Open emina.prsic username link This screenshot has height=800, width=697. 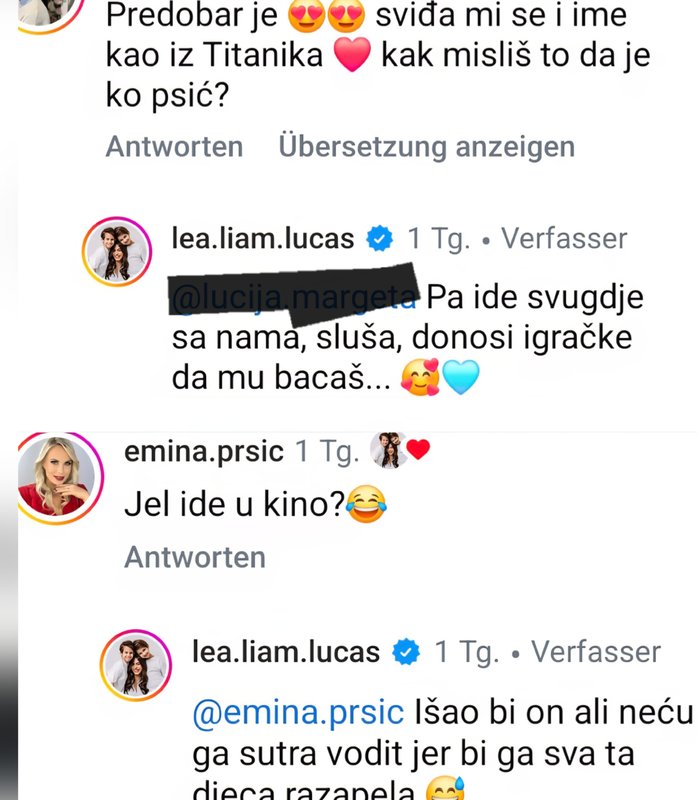[x=204, y=451]
